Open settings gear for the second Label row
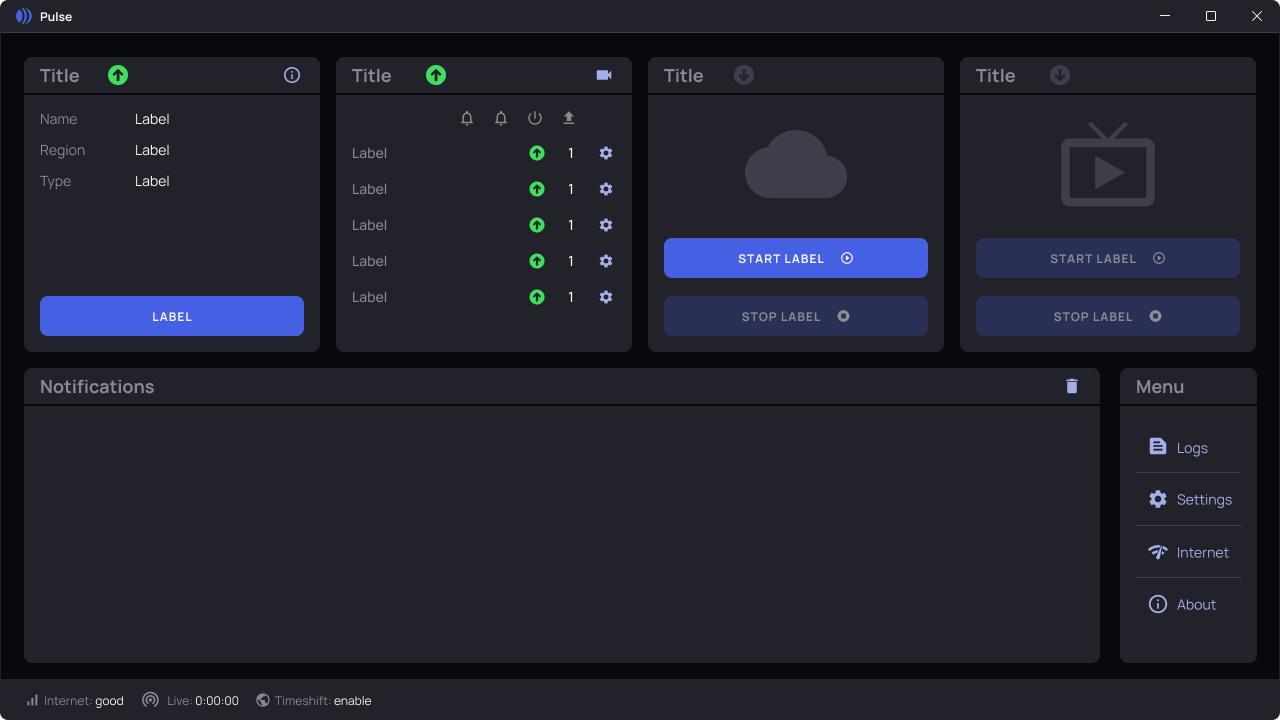Viewport: 1280px width, 720px height. point(606,189)
